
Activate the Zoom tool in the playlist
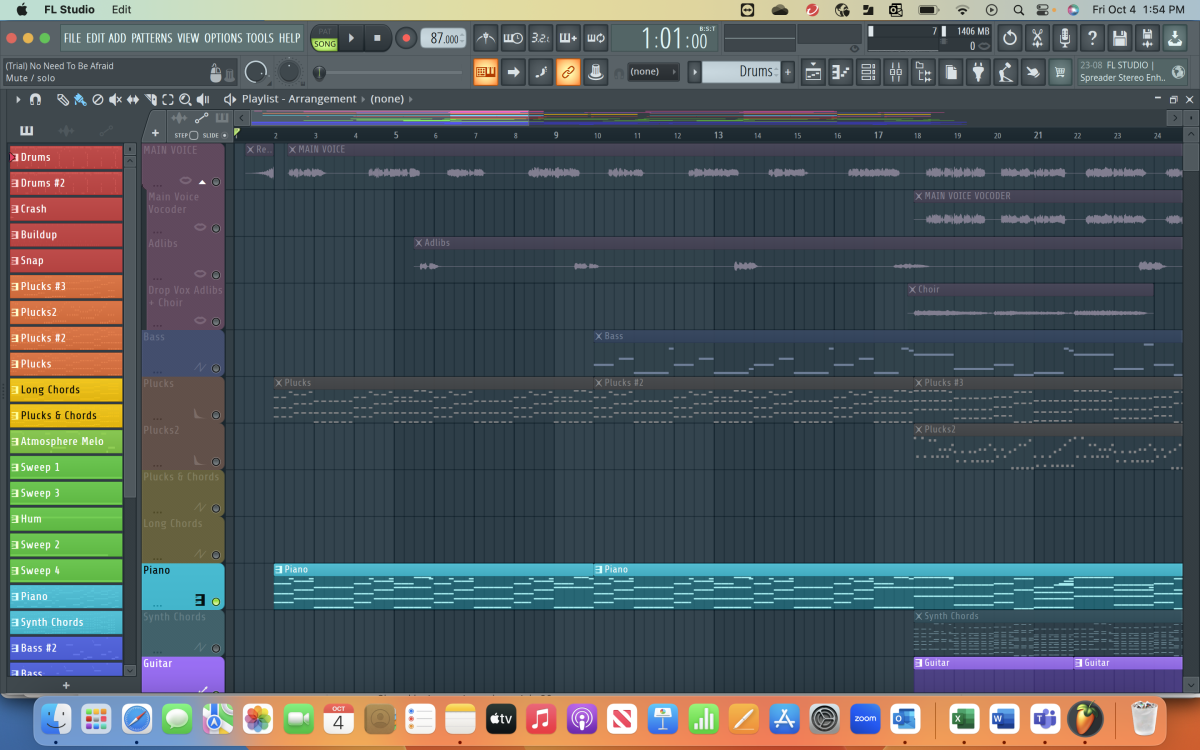[x=185, y=99]
